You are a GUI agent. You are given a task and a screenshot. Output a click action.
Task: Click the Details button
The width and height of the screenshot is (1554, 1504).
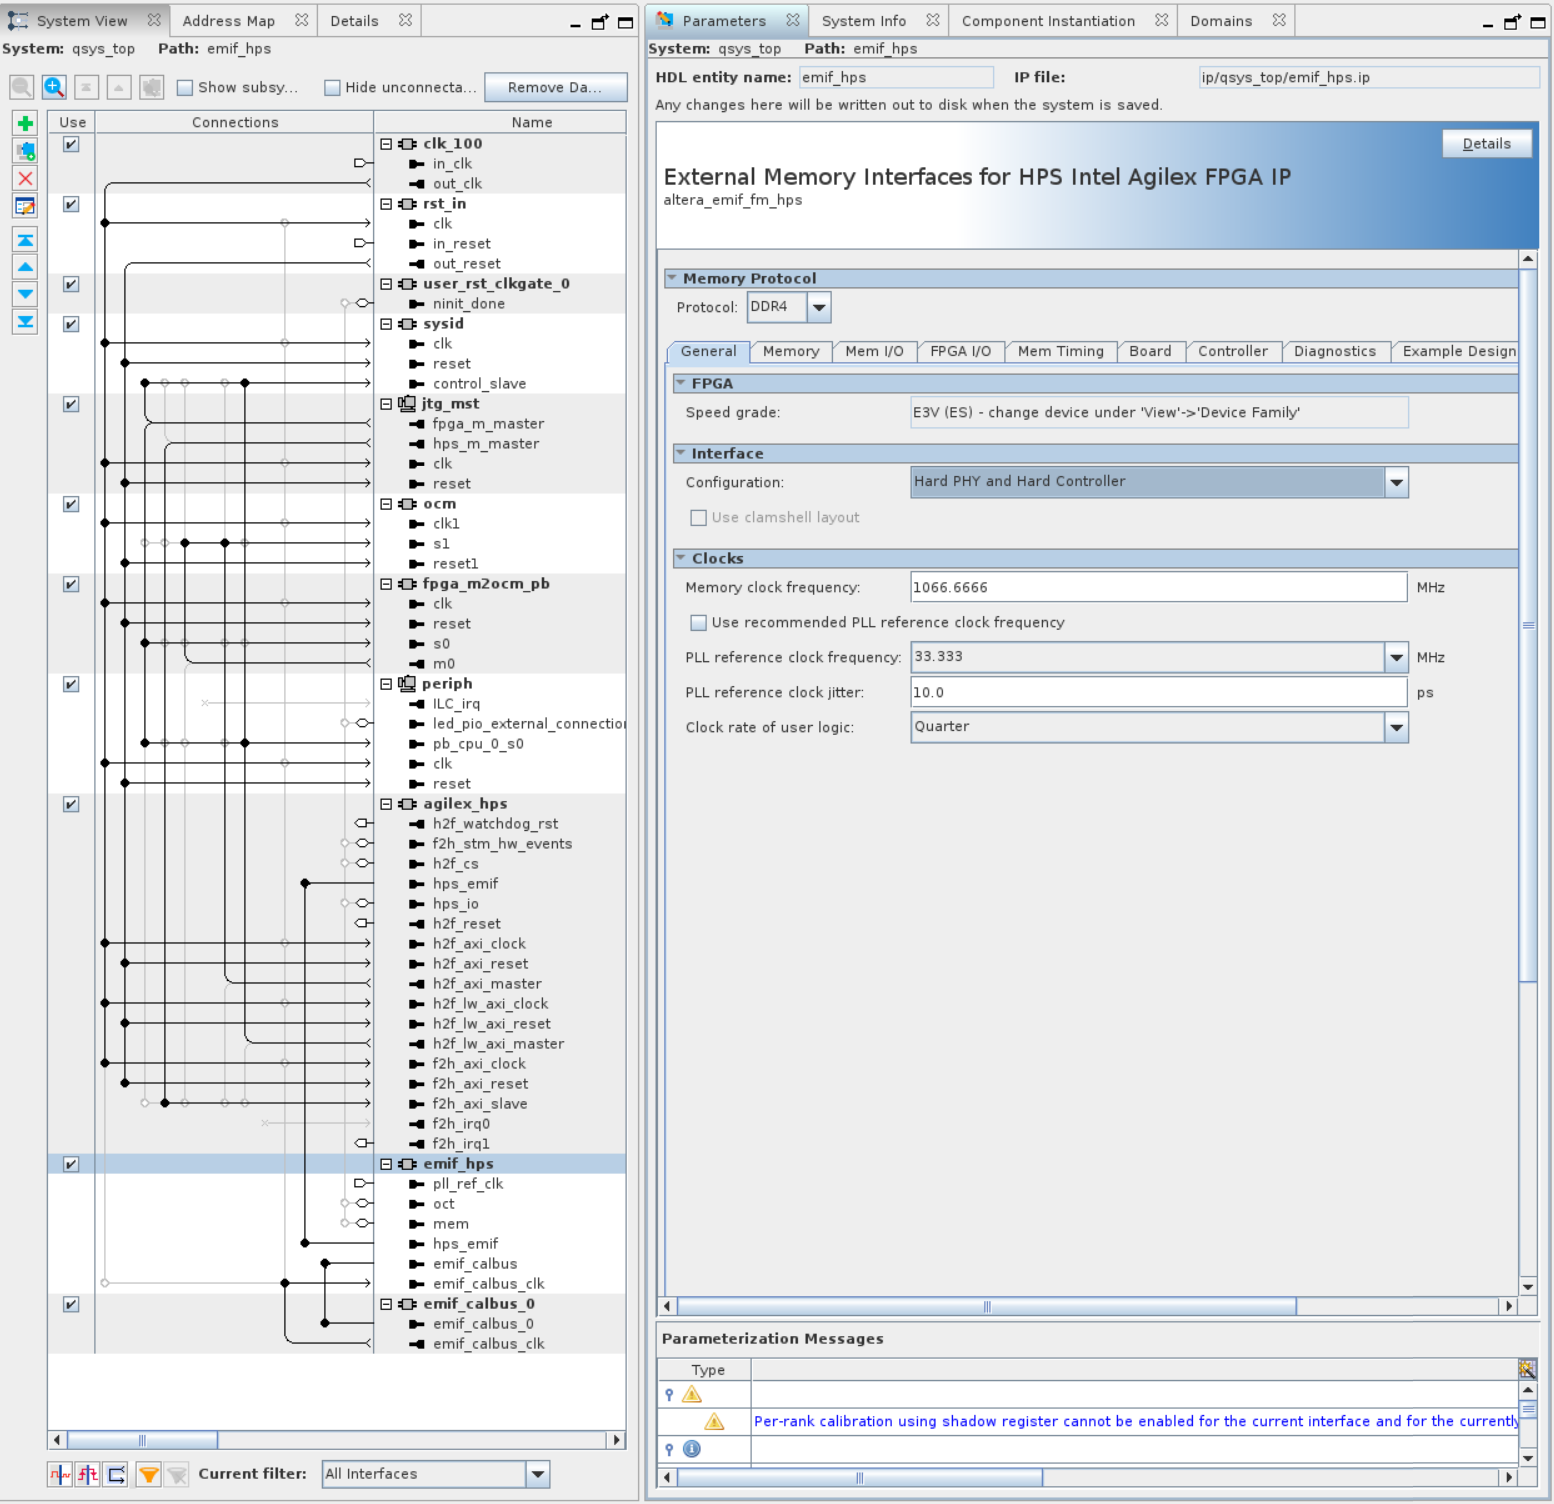[x=1487, y=143]
